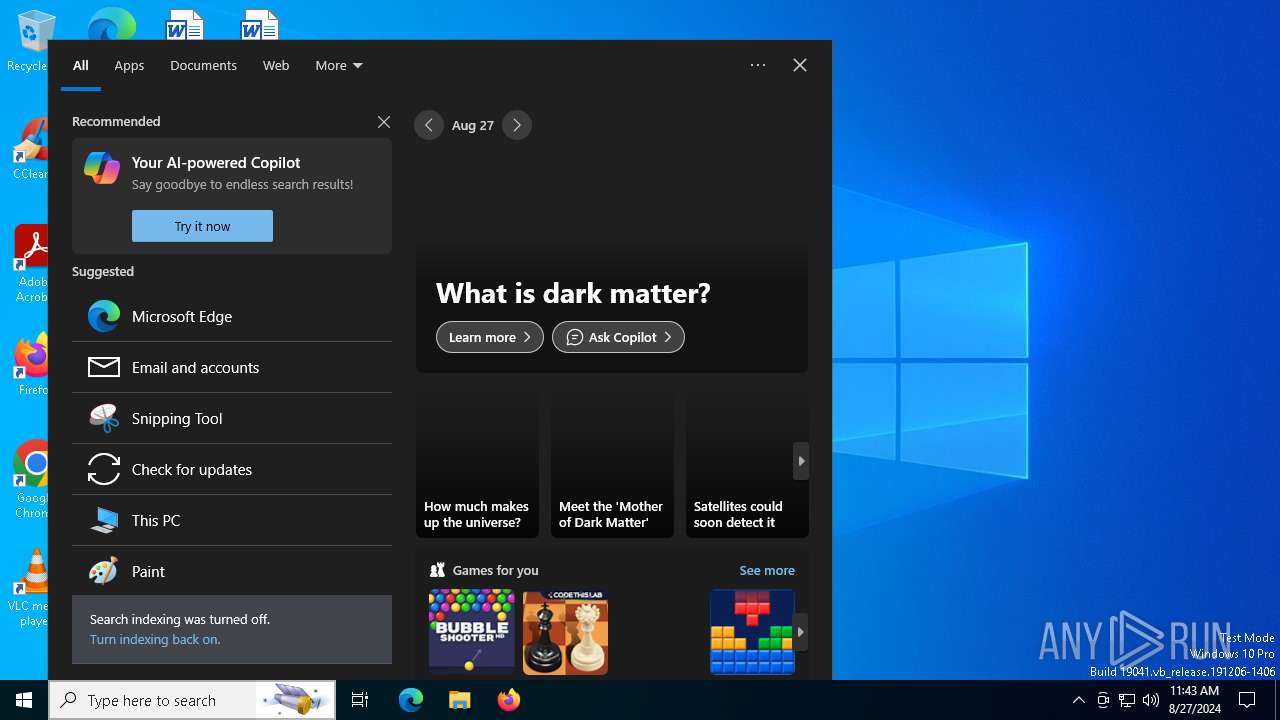Open chess game thumbnail
The width and height of the screenshot is (1280, 720).
tap(565, 632)
